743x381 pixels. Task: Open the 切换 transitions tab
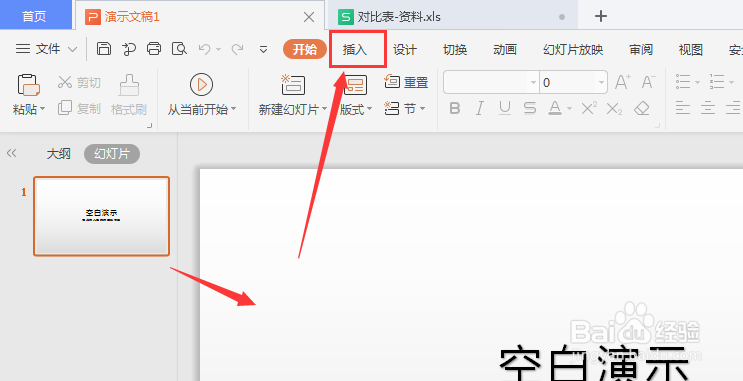point(455,49)
